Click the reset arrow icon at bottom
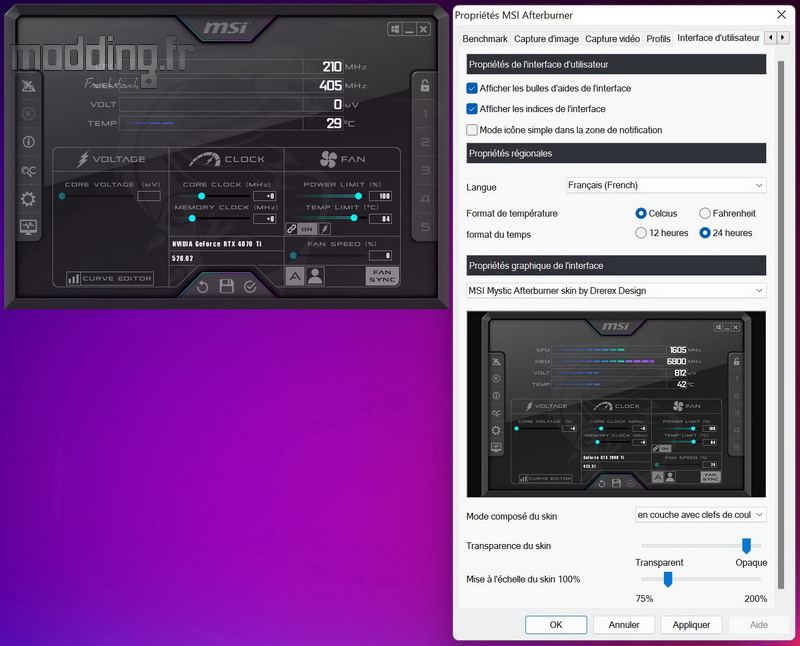800x646 pixels. pyautogui.click(x=203, y=287)
